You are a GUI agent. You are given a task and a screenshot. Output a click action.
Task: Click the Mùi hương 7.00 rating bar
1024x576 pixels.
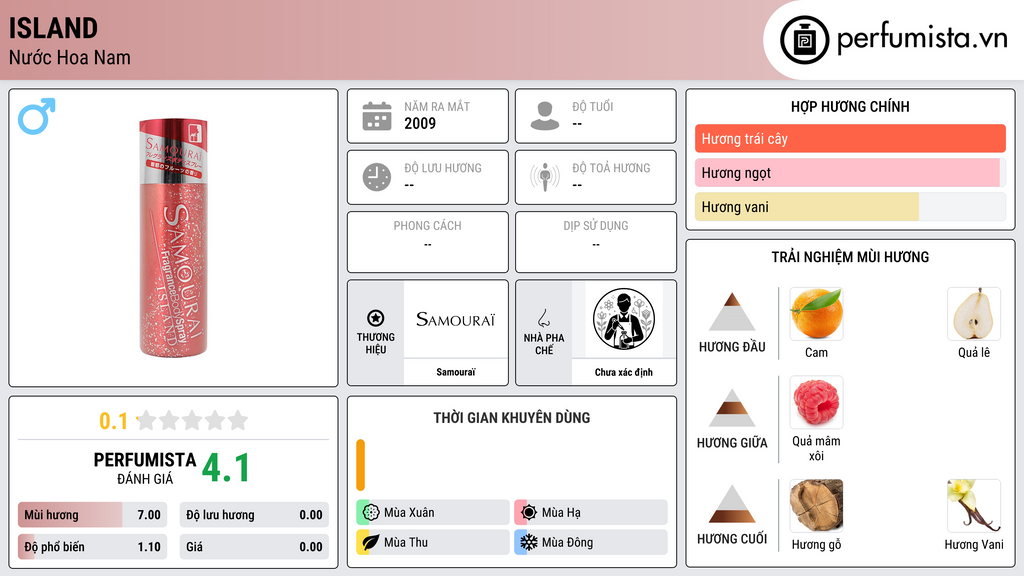click(x=93, y=515)
